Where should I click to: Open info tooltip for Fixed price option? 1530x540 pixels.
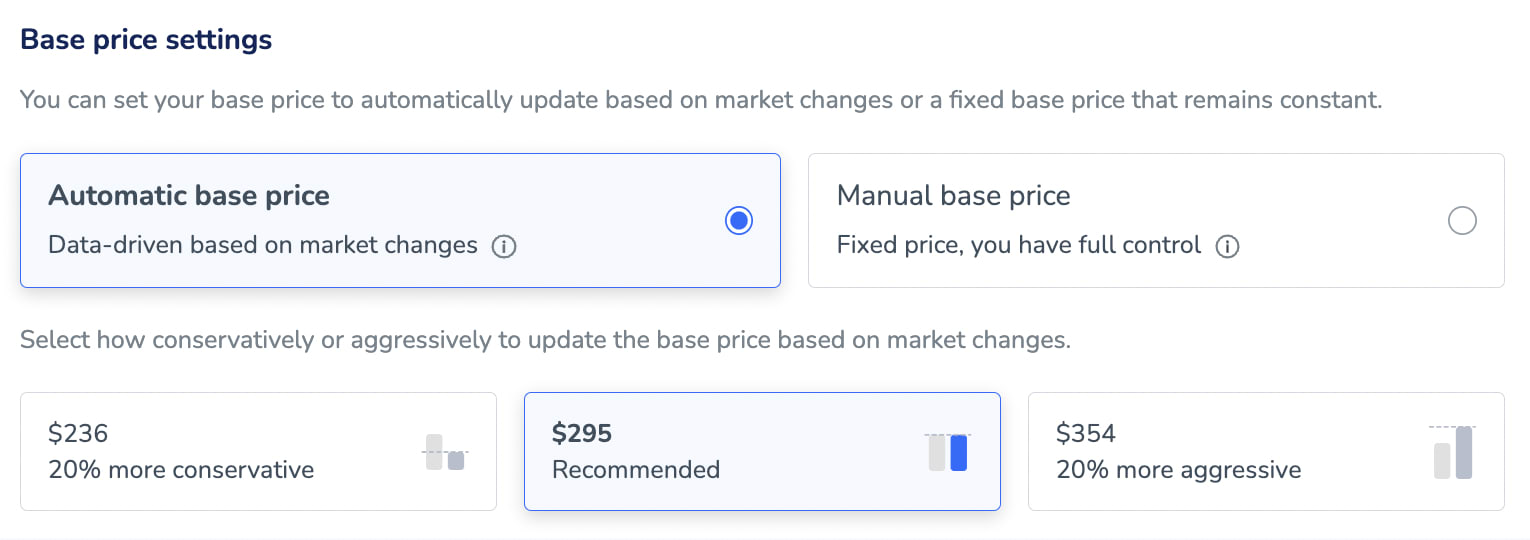(x=1227, y=246)
